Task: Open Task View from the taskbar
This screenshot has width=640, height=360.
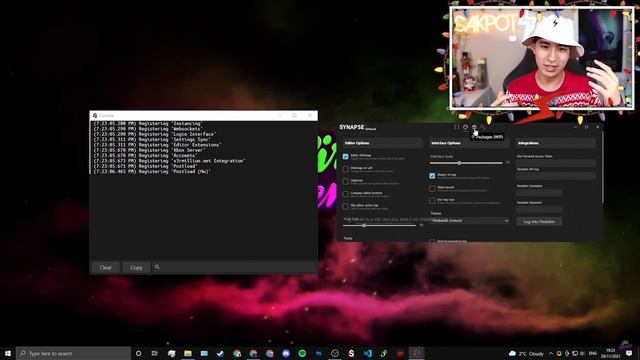Action: point(155,353)
